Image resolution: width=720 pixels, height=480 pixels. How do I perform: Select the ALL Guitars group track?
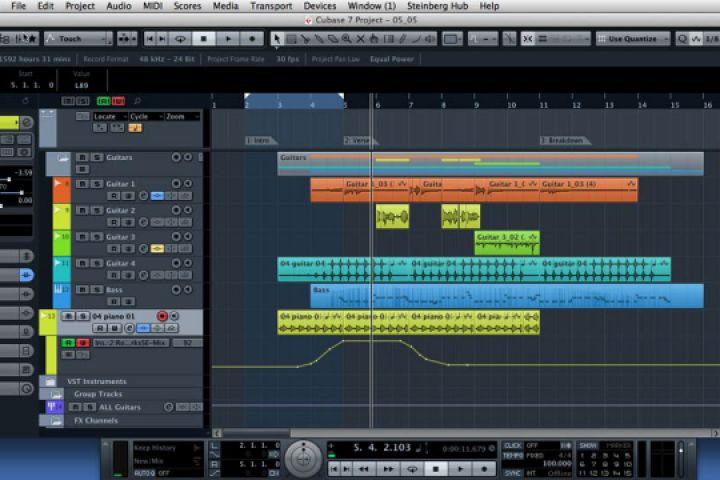point(124,407)
